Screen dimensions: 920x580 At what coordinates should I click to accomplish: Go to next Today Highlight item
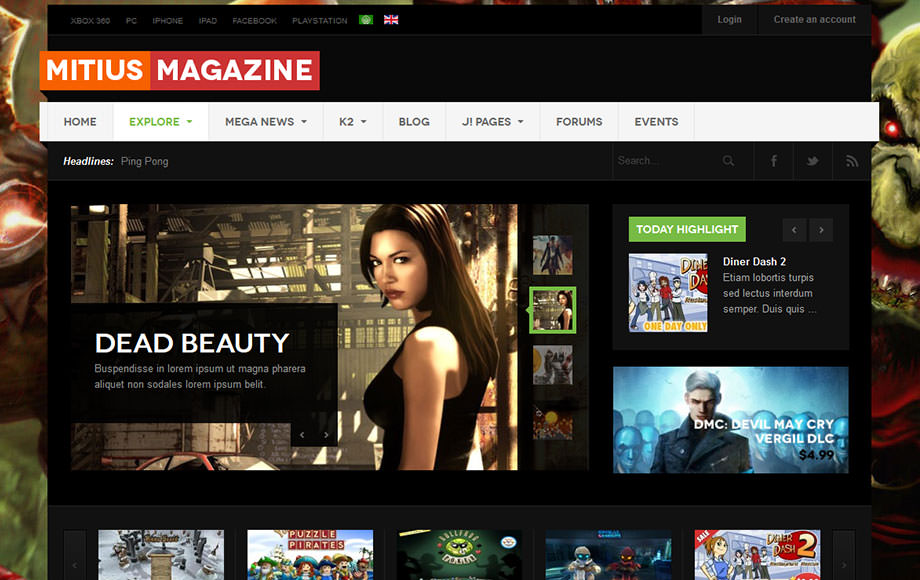[821, 230]
